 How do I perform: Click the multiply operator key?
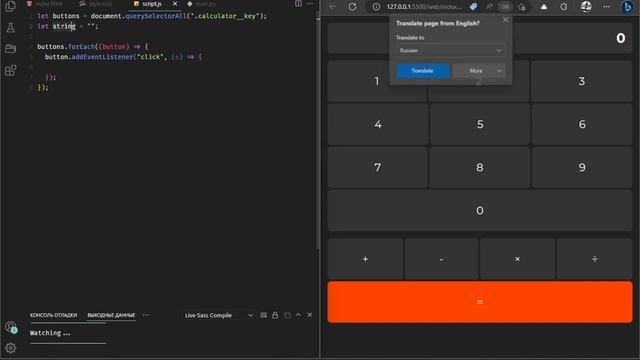517,259
